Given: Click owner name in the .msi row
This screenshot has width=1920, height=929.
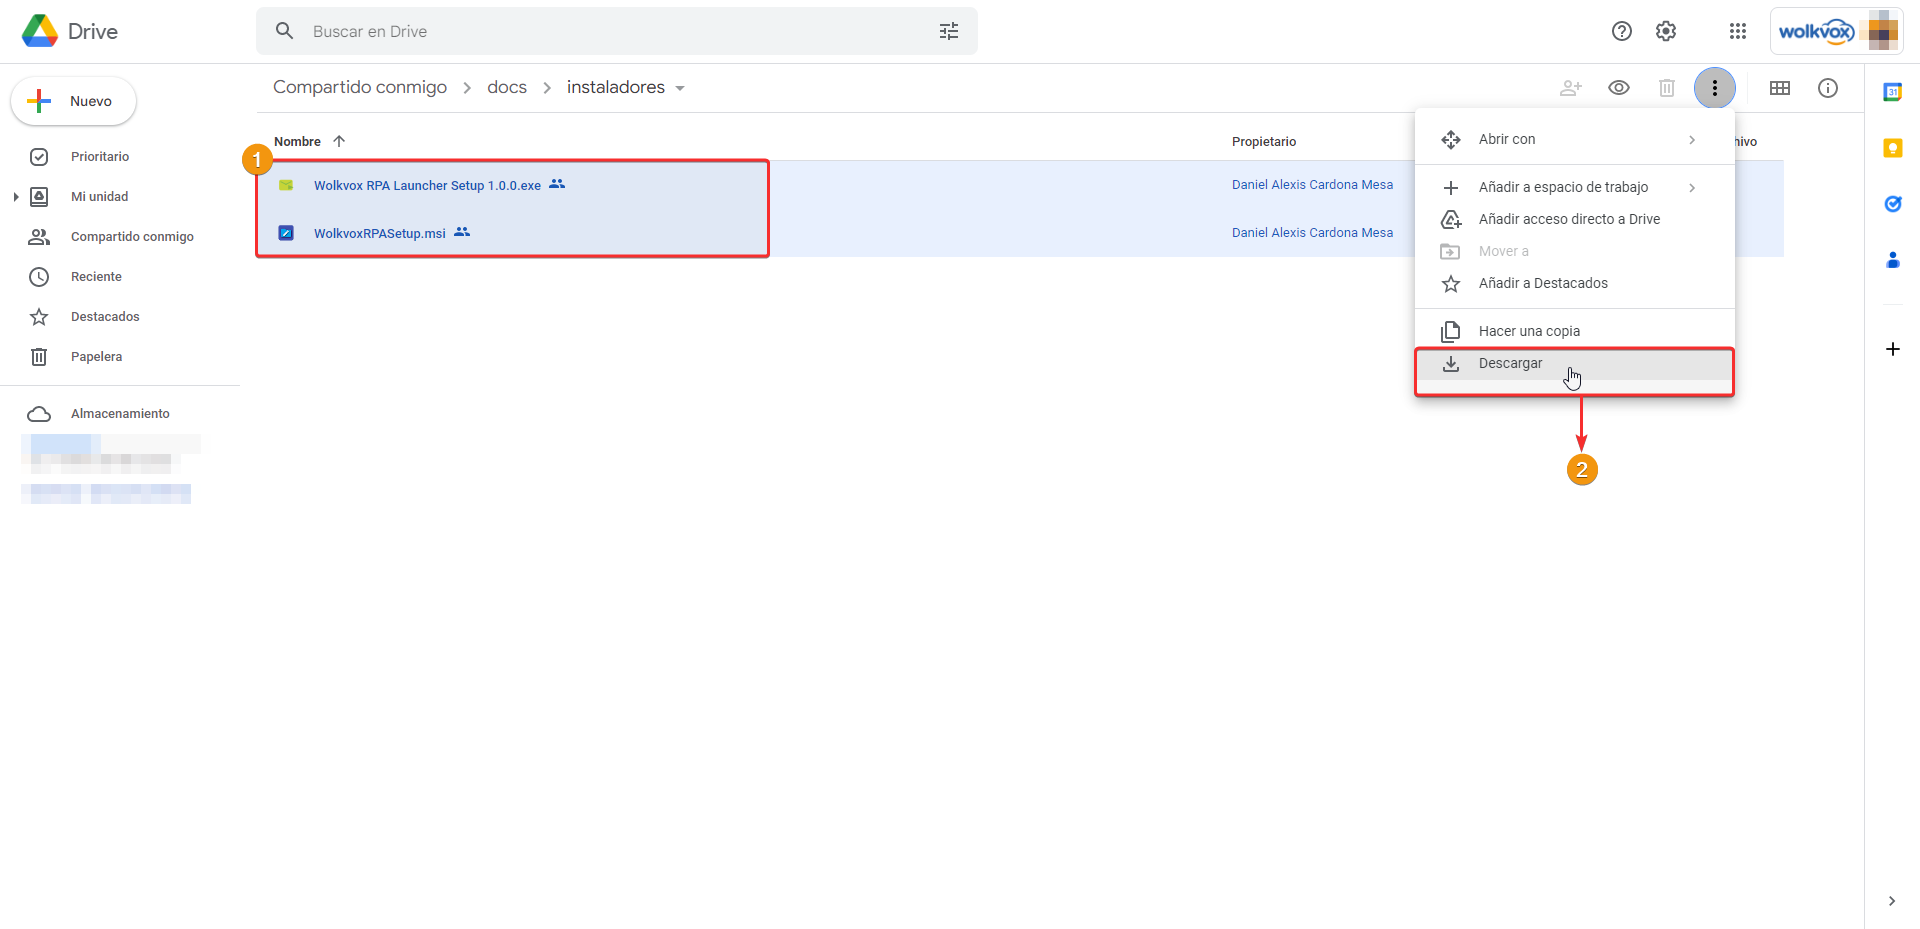Looking at the screenshot, I should coord(1312,233).
